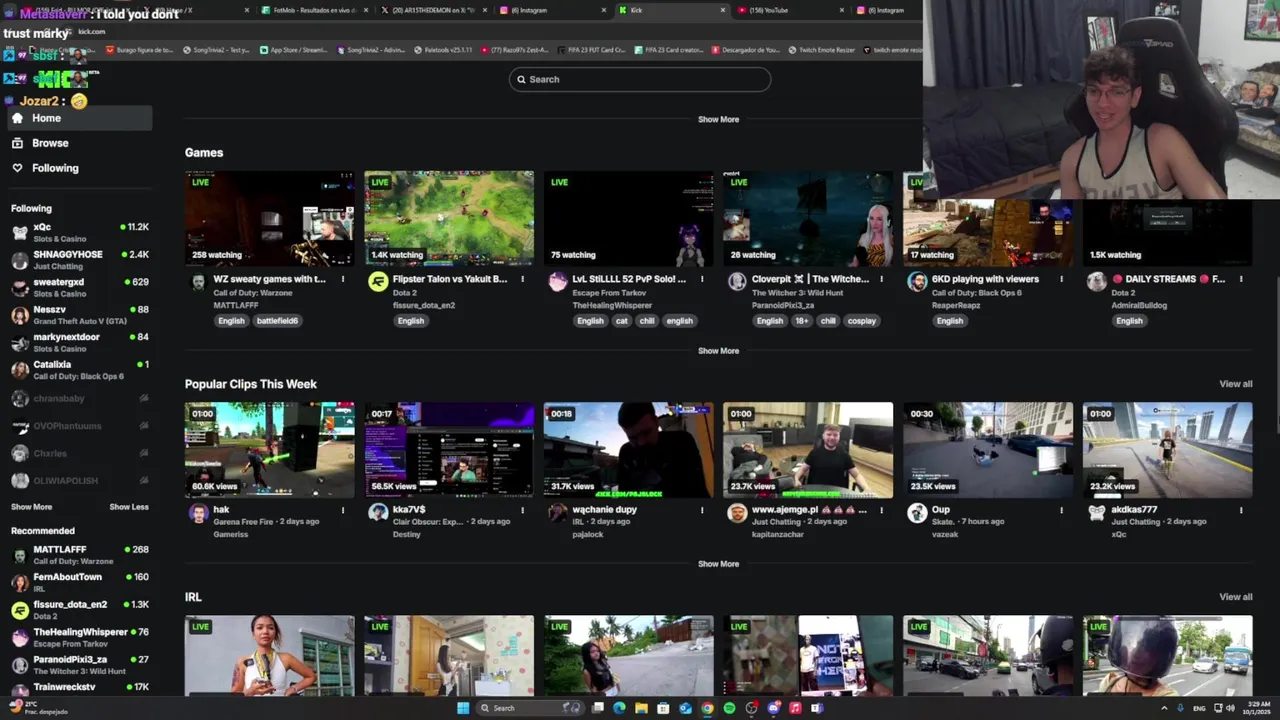Click English tag under WZ sweaty games
This screenshot has width=1280, height=720.
(x=231, y=321)
